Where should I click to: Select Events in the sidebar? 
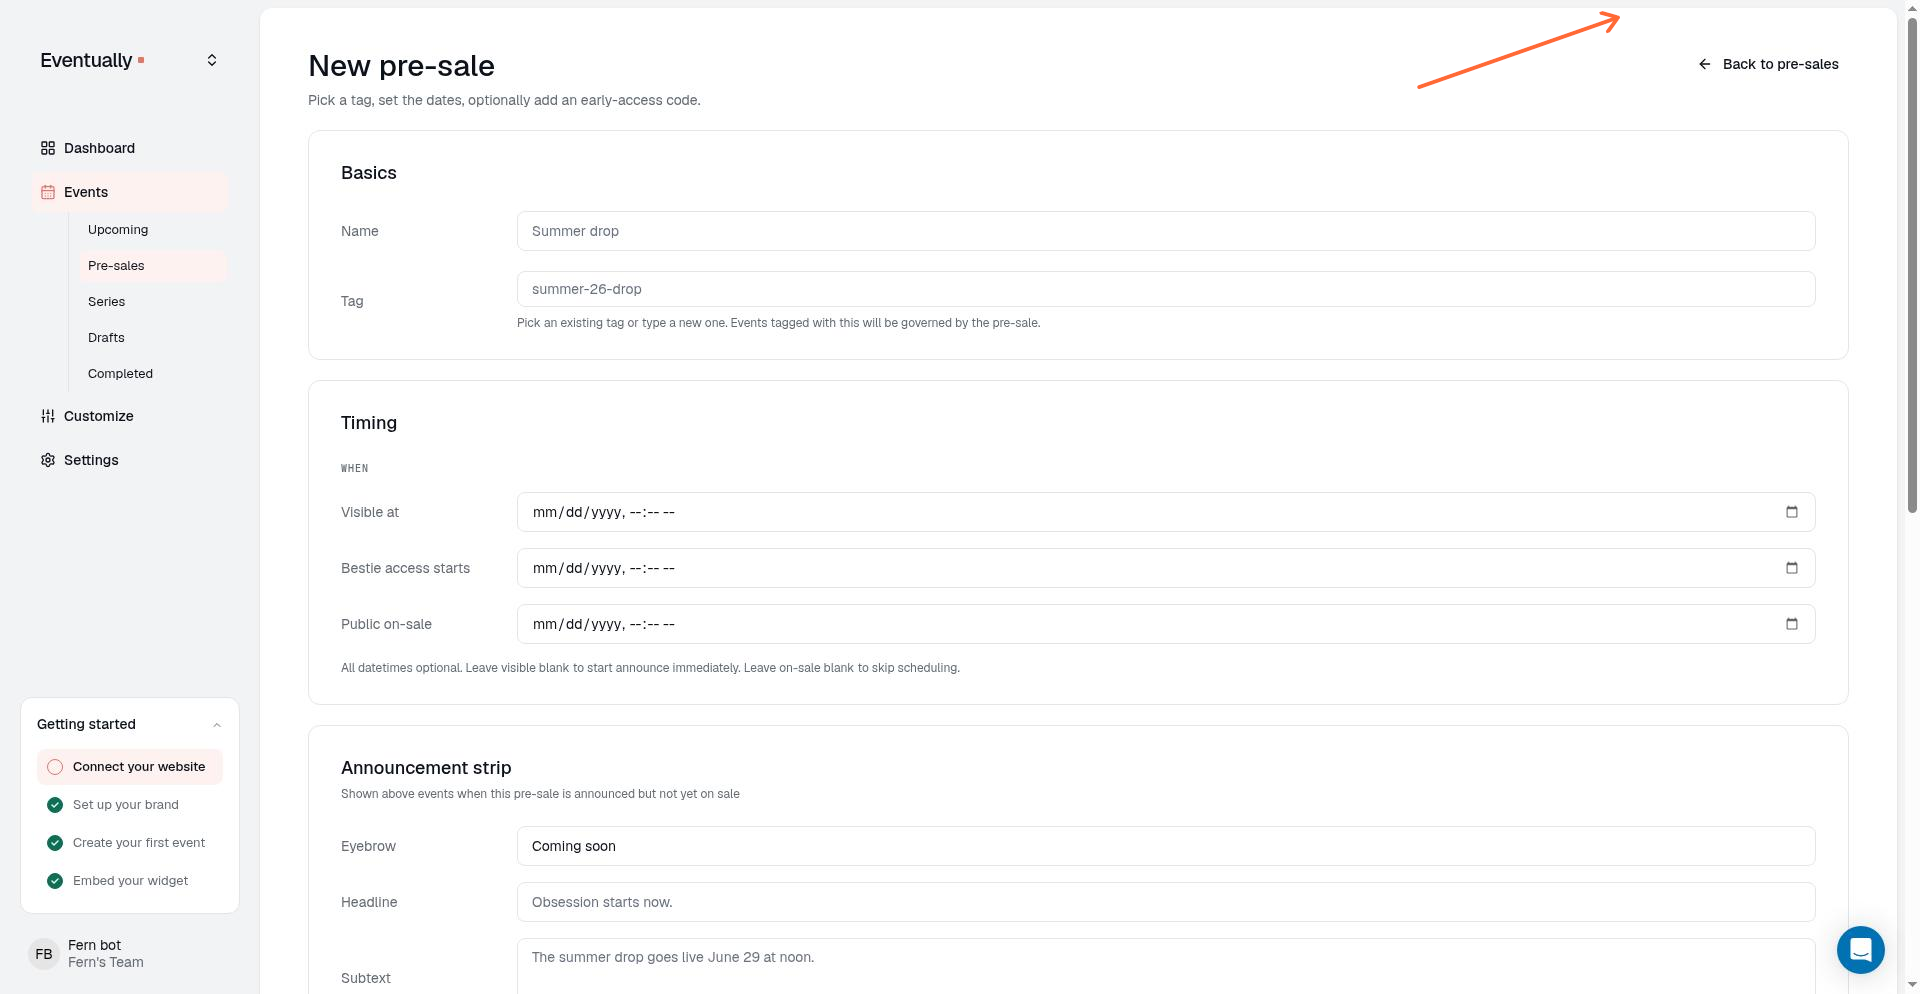pyautogui.click(x=130, y=192)
